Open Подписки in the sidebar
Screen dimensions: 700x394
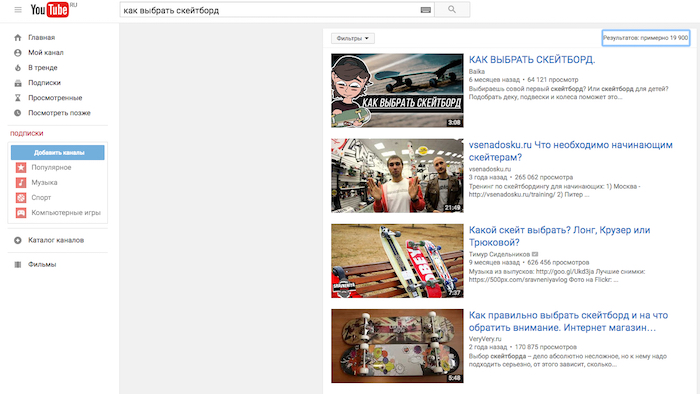click(44, 83)
